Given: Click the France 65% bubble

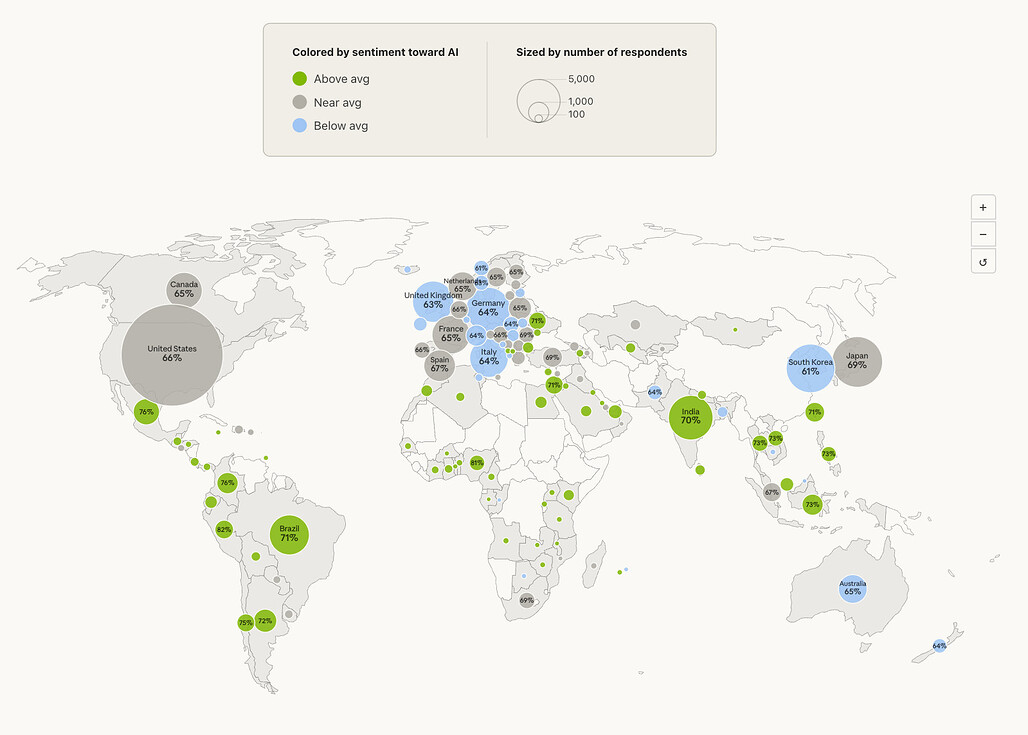Looking at the screenshot, I should (x=451, y=334).
